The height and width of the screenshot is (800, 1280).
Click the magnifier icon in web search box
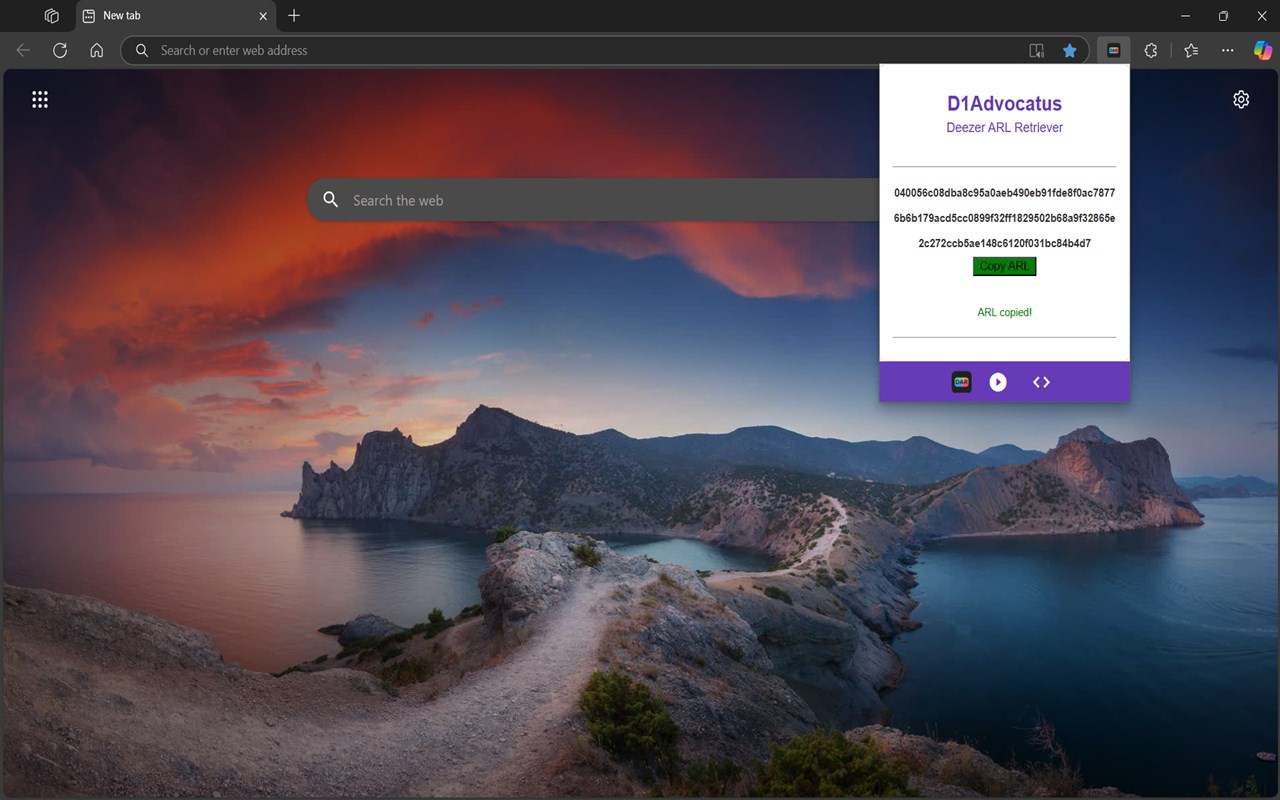click(x=331, y=200)
